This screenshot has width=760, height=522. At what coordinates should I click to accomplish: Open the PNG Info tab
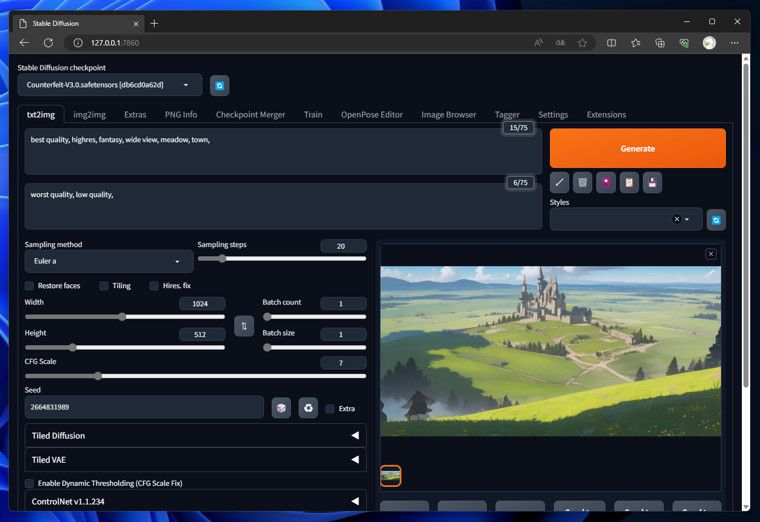181,115
